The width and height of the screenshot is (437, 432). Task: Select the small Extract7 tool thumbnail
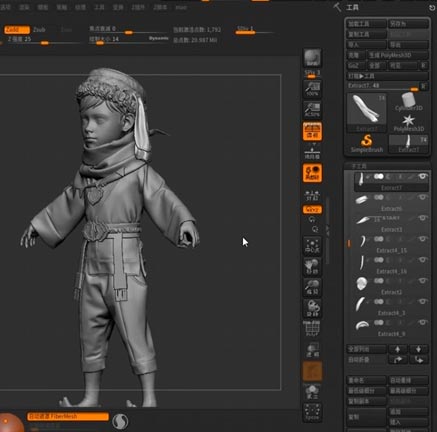(x=408, y=144)
